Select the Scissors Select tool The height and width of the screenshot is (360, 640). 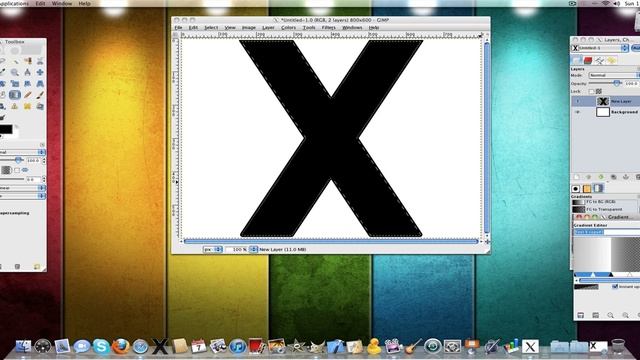click(x=40, y=61)
